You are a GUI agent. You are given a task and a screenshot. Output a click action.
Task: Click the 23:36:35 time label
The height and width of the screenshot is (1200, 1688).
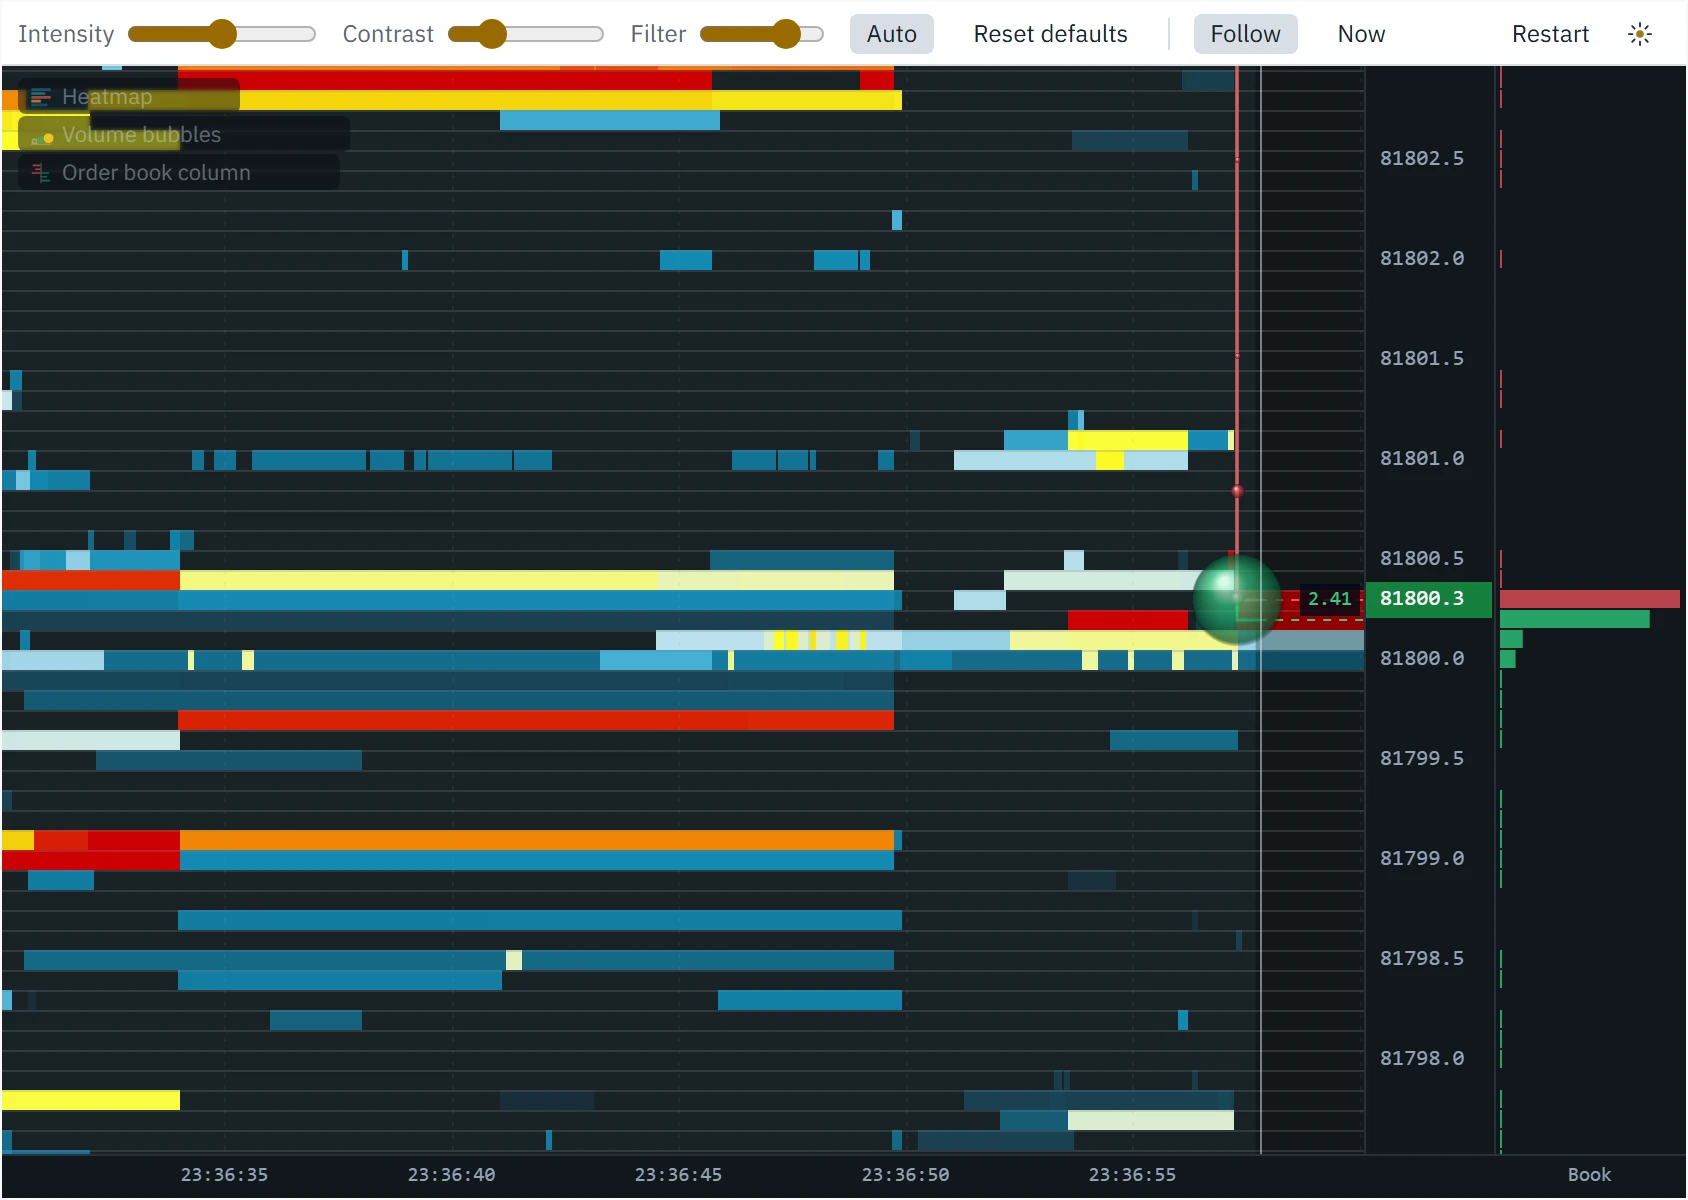click(225, 1175)
